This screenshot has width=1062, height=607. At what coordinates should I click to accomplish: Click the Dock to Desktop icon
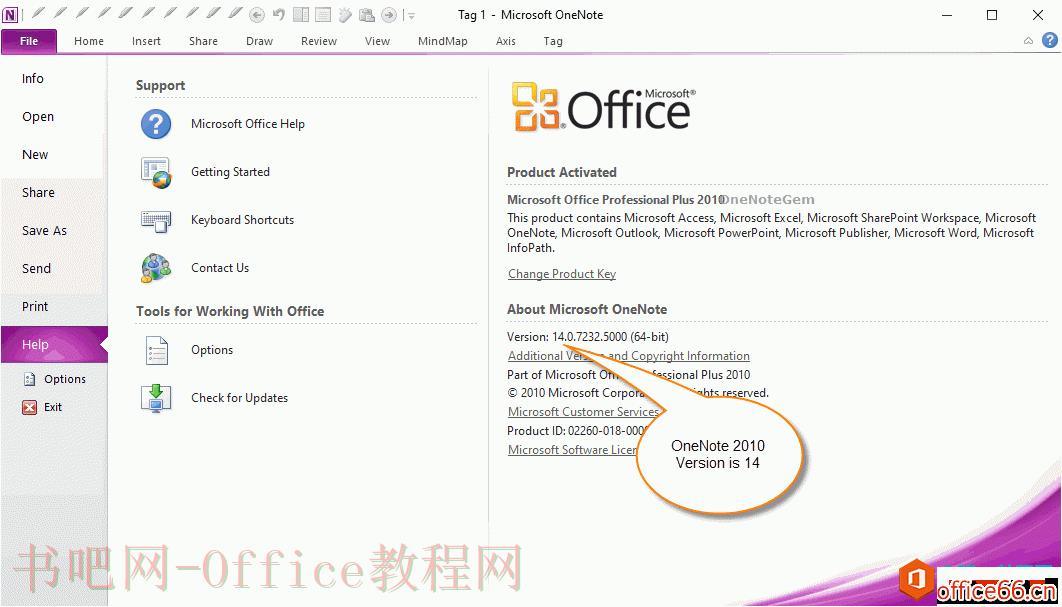coord(301,15)
